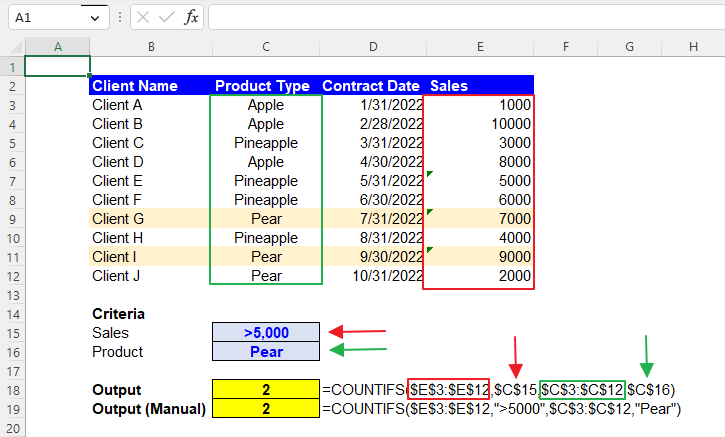
Task: Select column F header
Action: point(565,47)
